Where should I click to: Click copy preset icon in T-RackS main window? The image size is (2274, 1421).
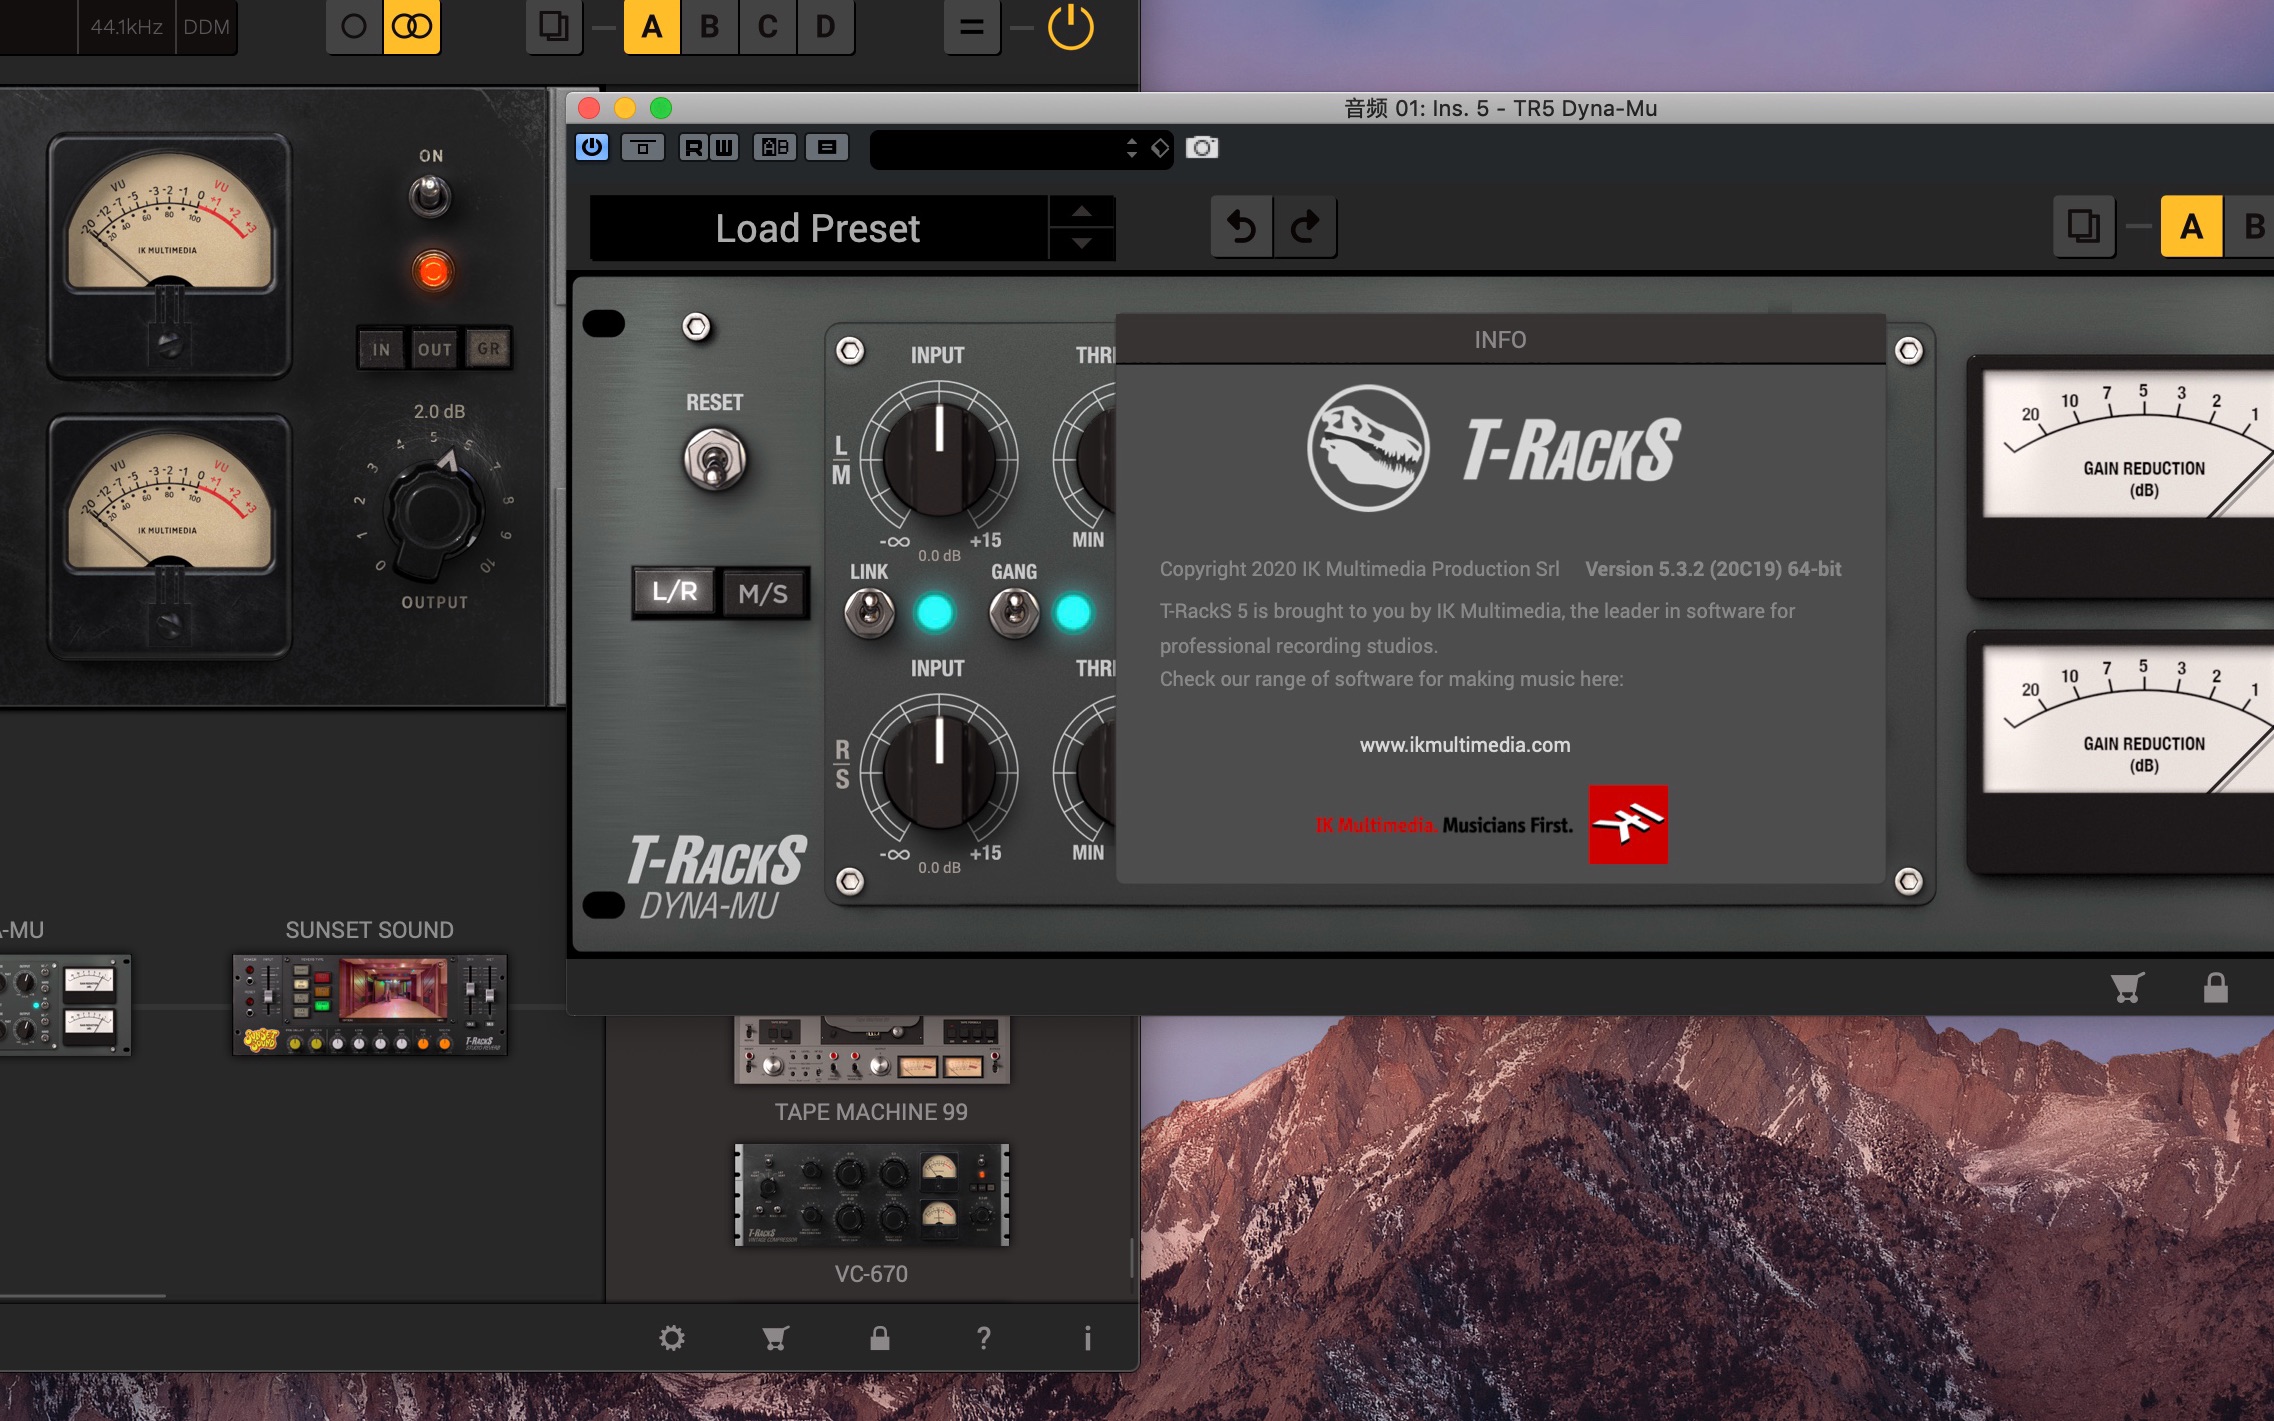(554, 26)
